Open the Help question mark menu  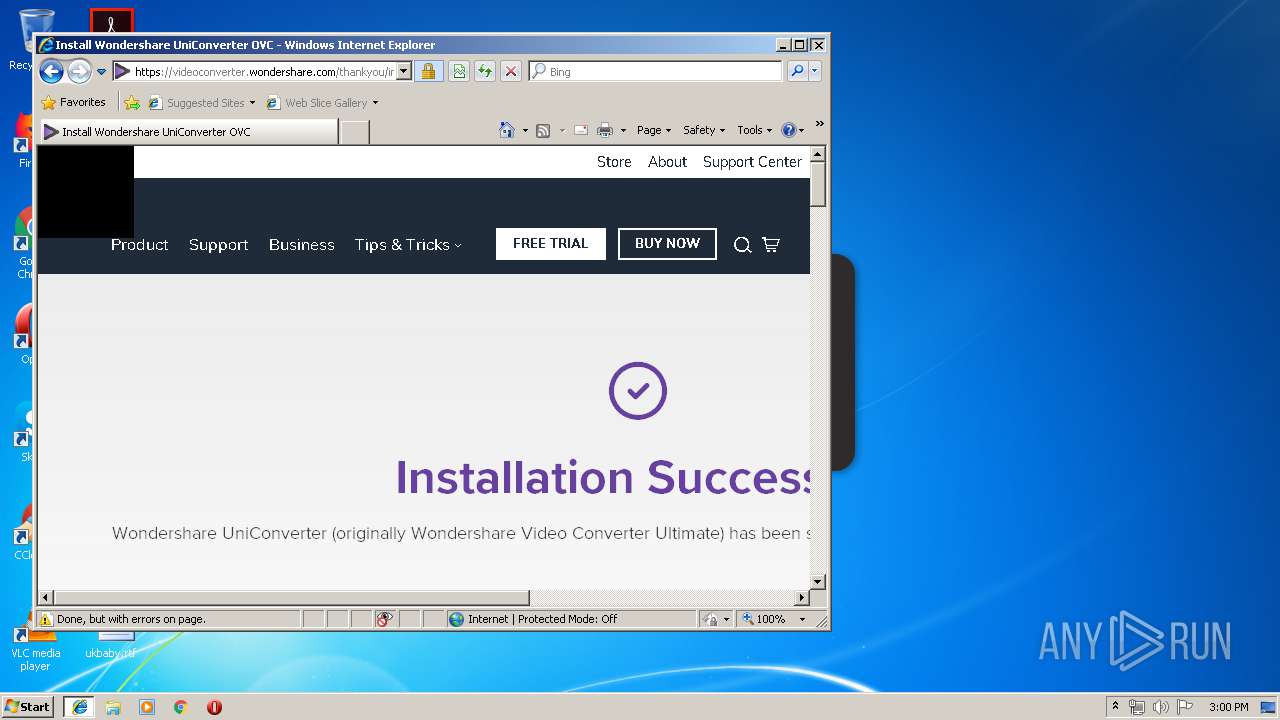coord(792,130)
